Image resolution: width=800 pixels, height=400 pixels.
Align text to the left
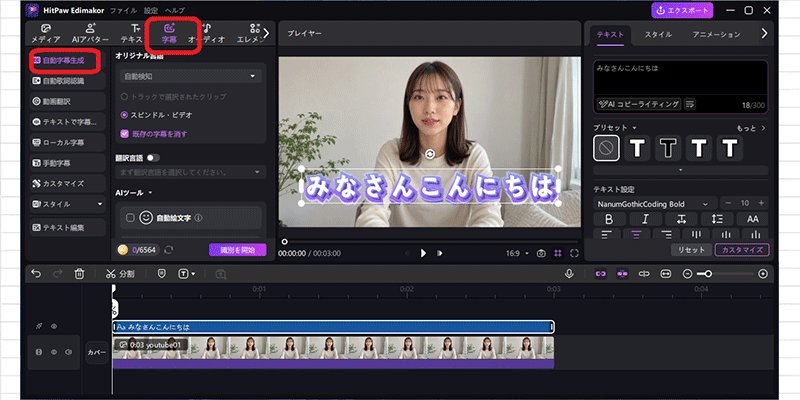click(x=607, y=234)
